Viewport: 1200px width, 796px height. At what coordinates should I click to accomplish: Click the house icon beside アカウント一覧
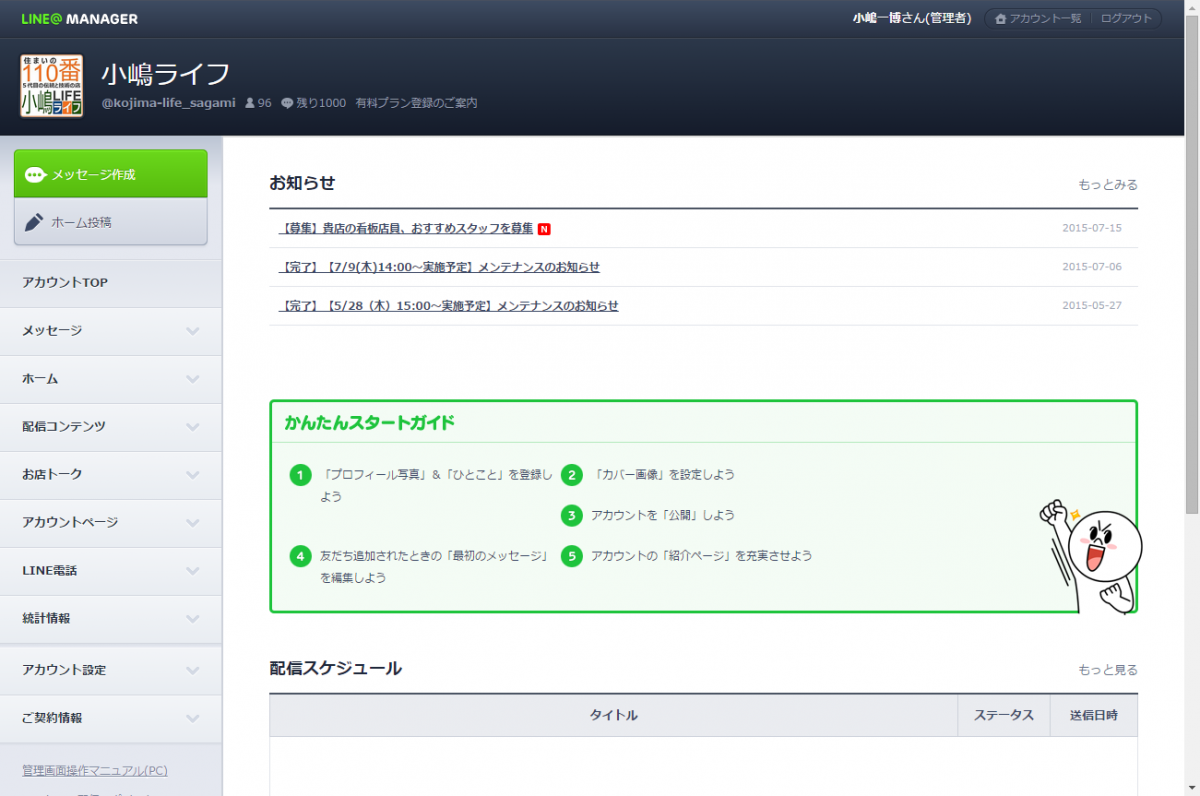click(1000, 19)
